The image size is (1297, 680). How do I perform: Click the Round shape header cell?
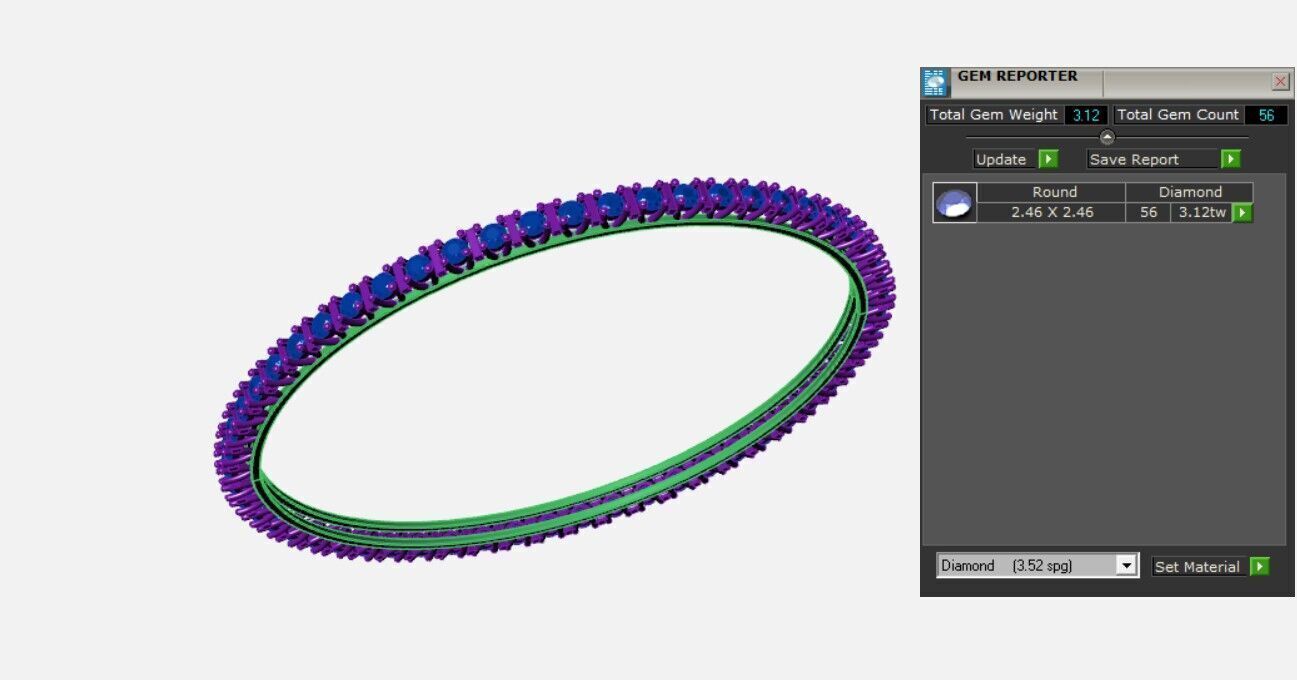(x=1052, y=192)
